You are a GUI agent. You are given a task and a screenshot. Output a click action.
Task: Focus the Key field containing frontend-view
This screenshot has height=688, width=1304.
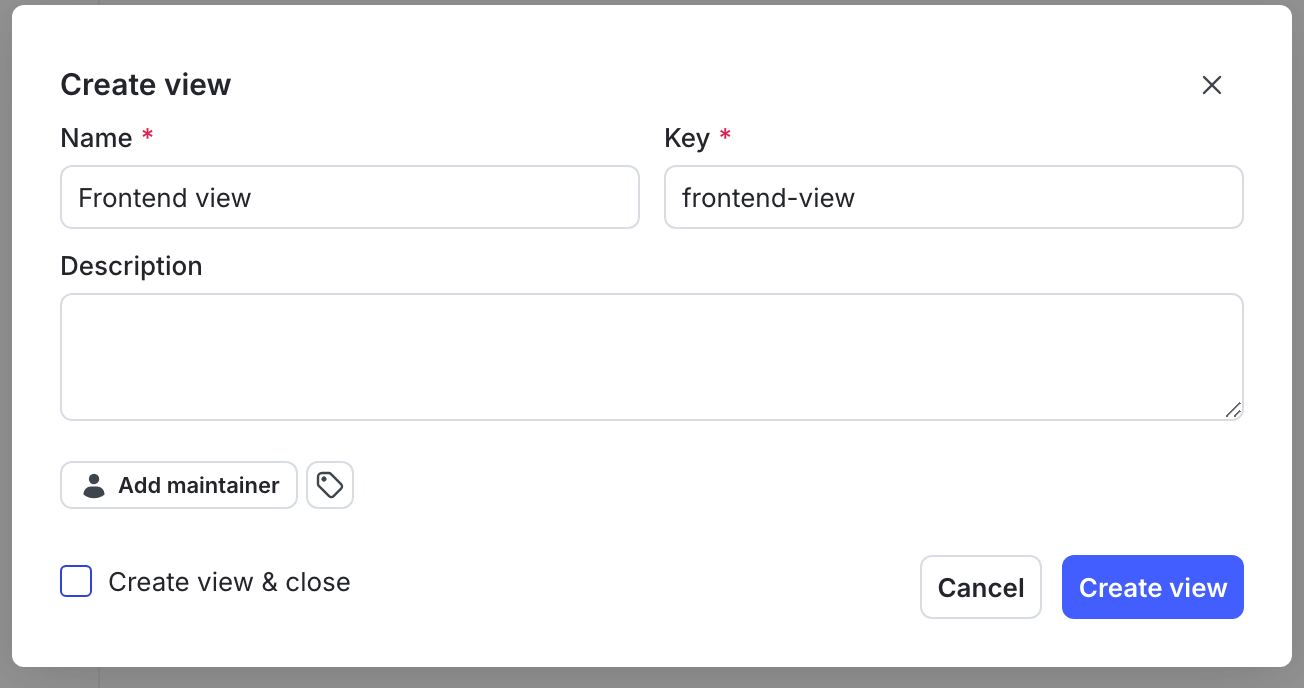(x=954, y=197)
